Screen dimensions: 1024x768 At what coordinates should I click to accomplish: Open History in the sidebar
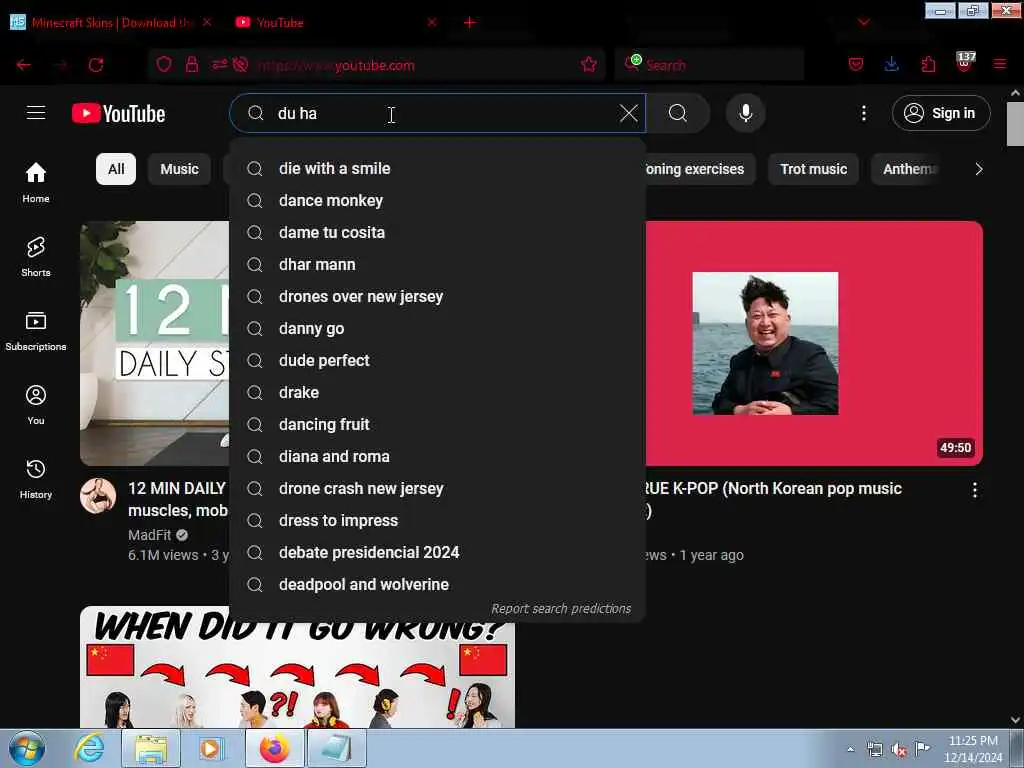tap(36, 479)
